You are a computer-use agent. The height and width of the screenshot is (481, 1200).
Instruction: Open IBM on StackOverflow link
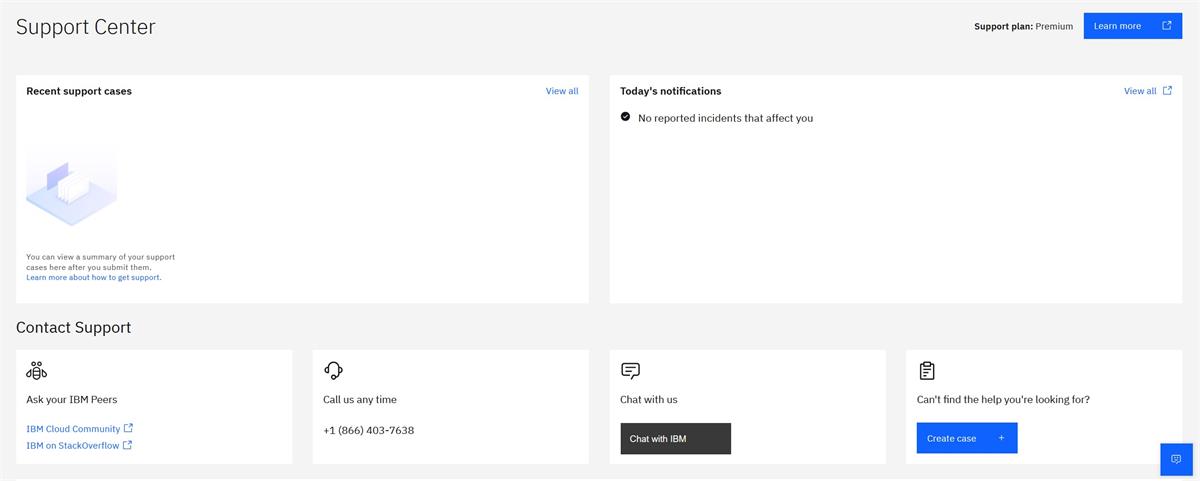click(x=73, y=446)
